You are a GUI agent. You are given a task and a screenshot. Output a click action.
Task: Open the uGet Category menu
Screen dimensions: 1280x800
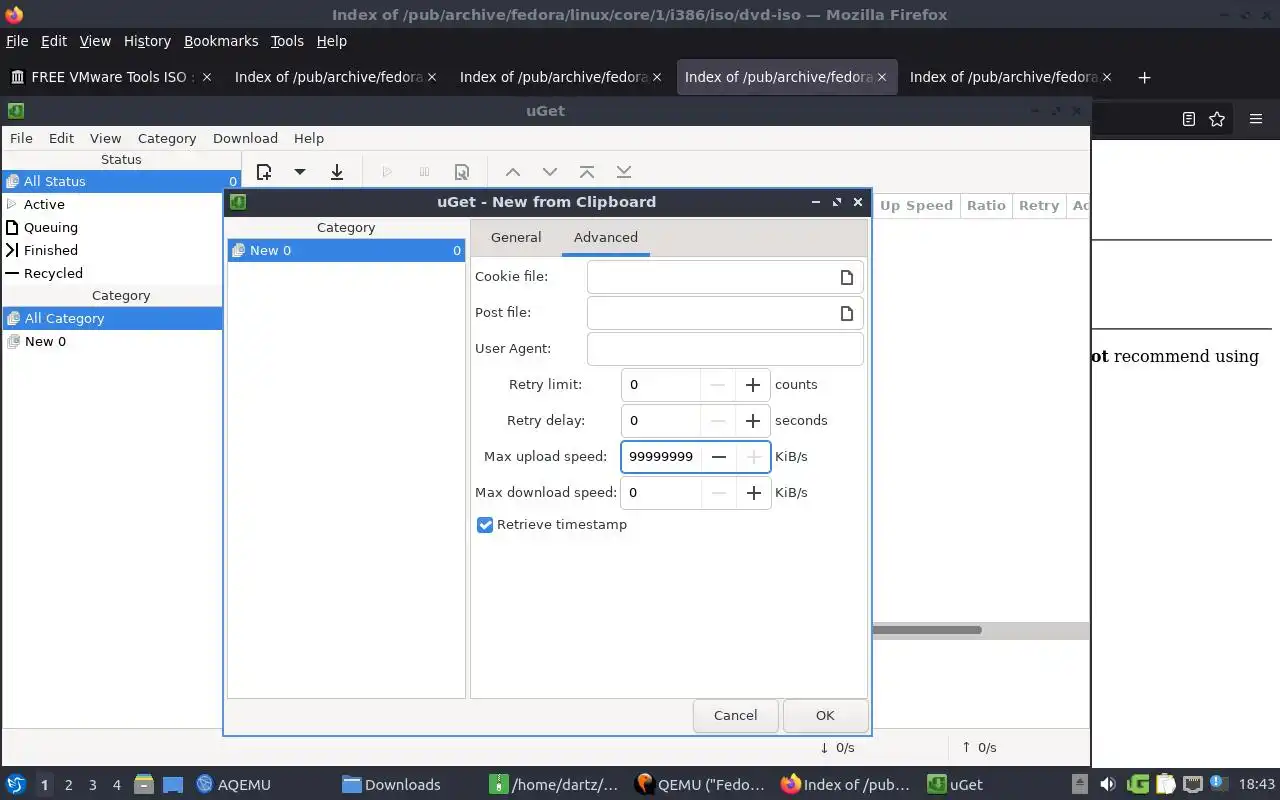(167, 138)
